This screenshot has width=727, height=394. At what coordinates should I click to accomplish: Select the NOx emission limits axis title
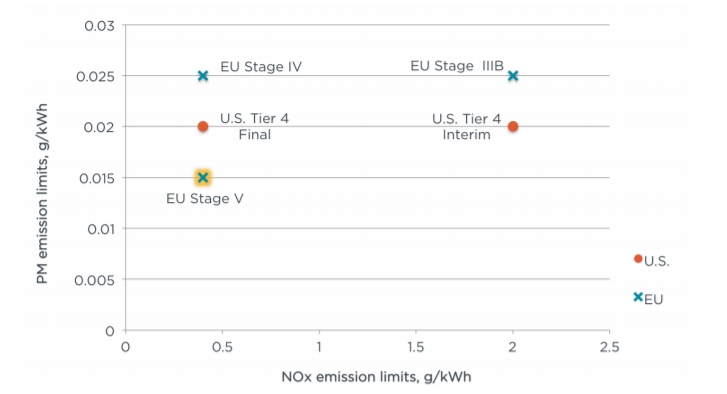click(x=376, y=377)
